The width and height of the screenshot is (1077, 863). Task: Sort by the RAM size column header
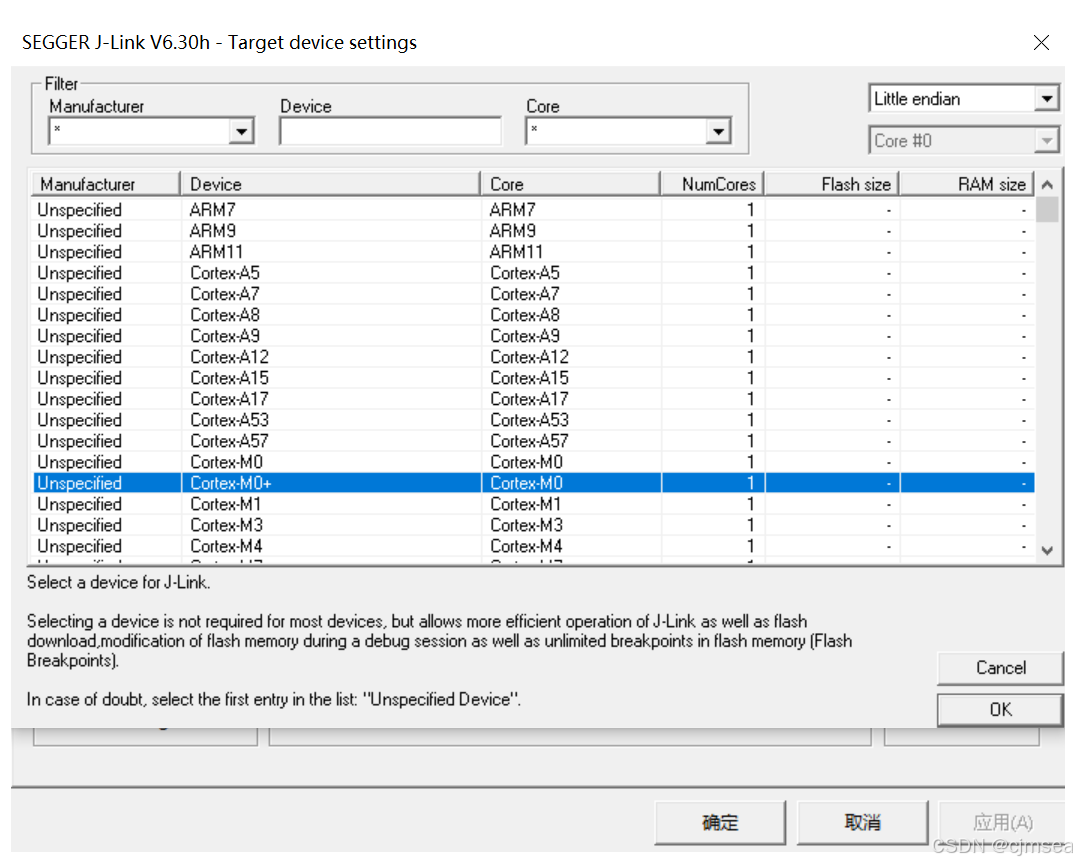967,184
